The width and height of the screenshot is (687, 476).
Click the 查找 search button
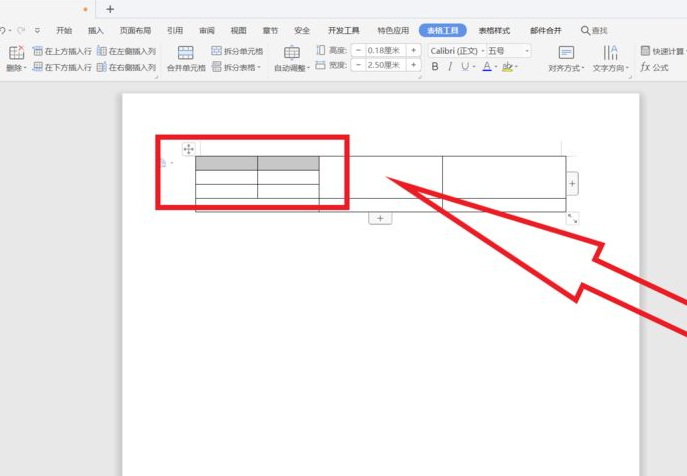pyautogui.click(x=594, y=31)
